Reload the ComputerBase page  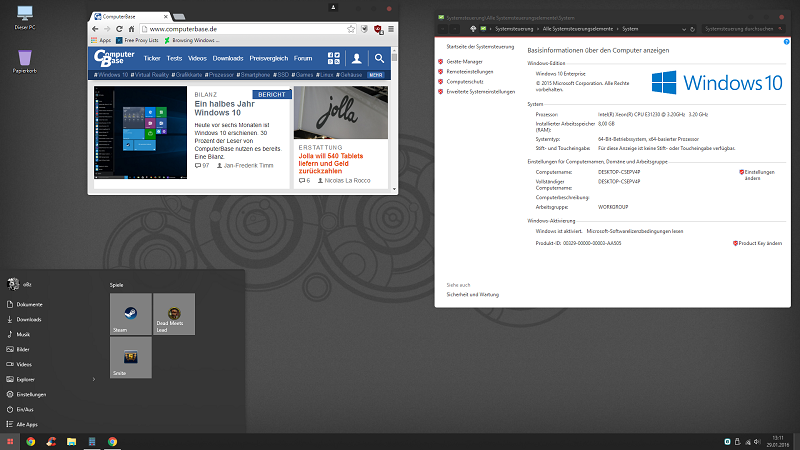coord(119,29)
